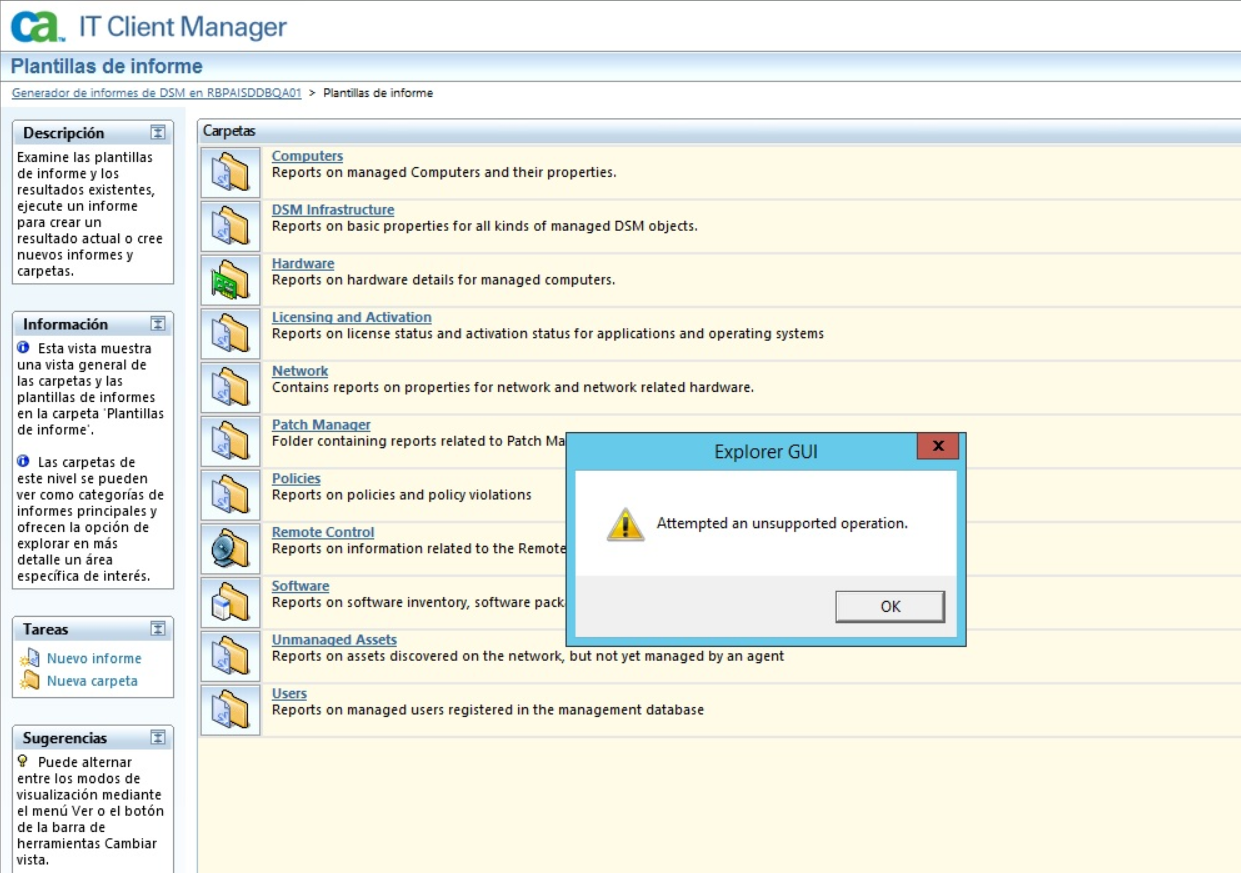Open the green Hardware folder icon
This screenshot has height=873, width=1241.
coord(230,277)
